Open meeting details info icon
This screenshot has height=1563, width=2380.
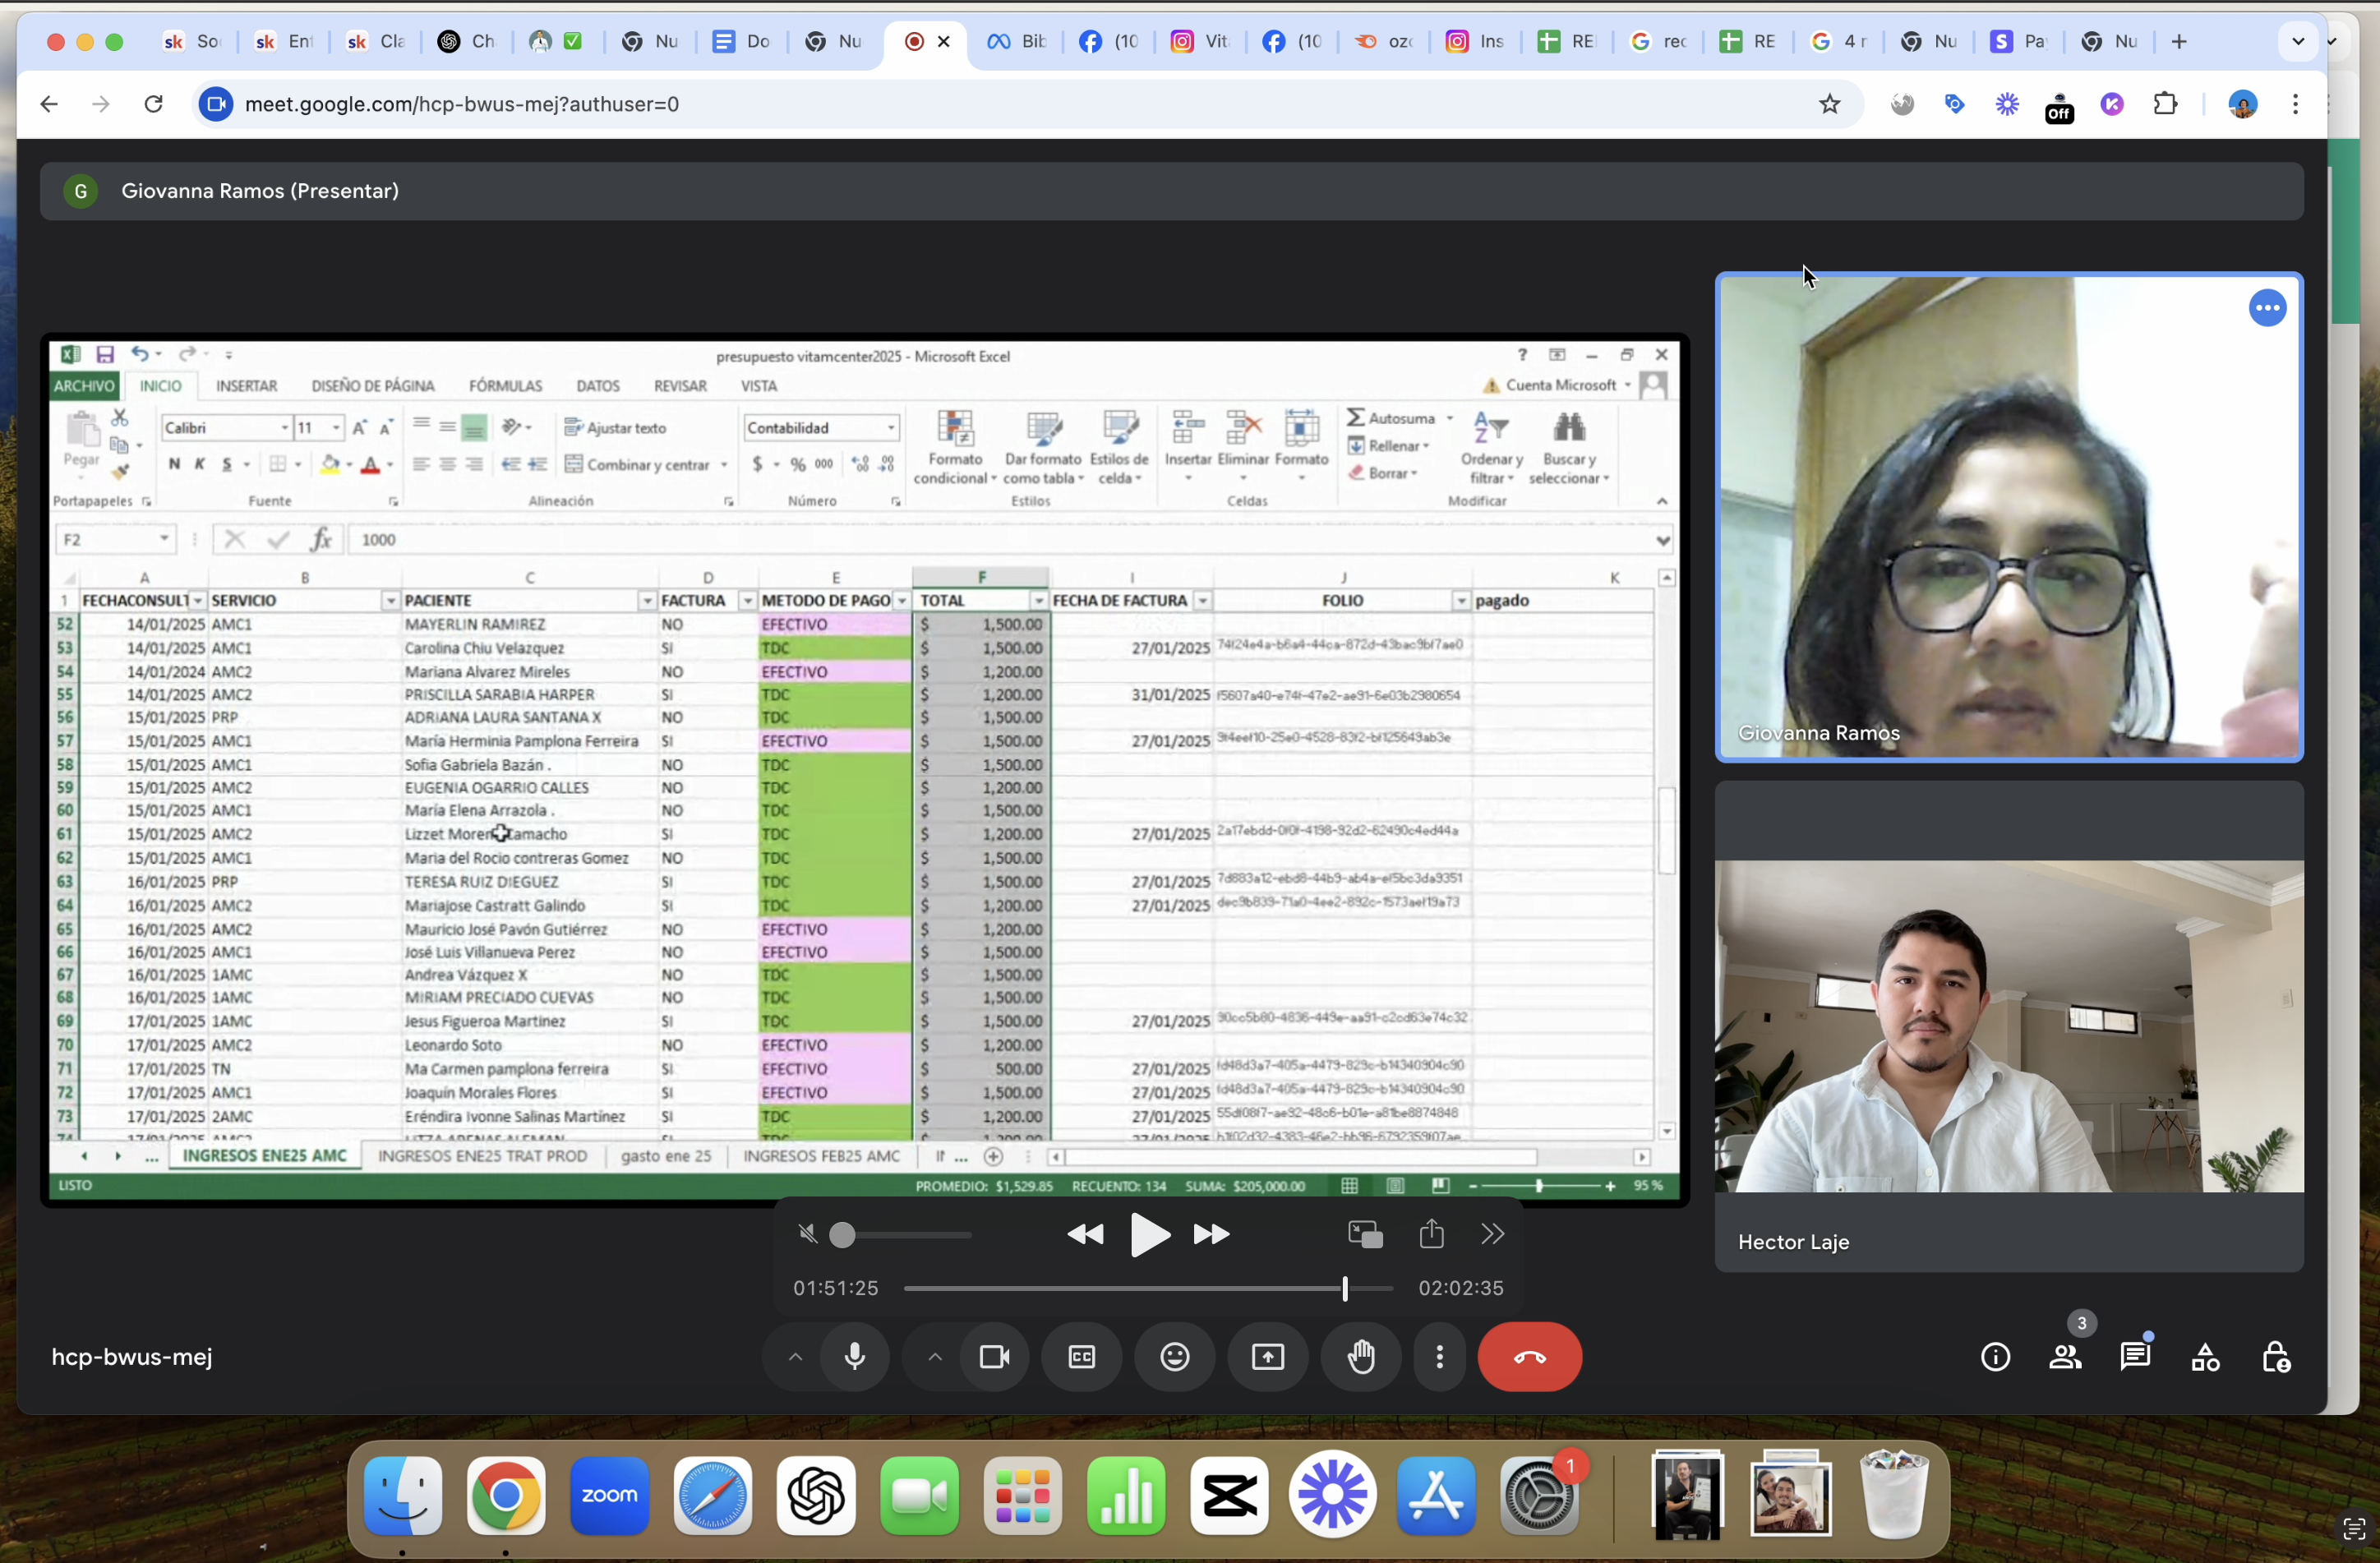1995,1357
